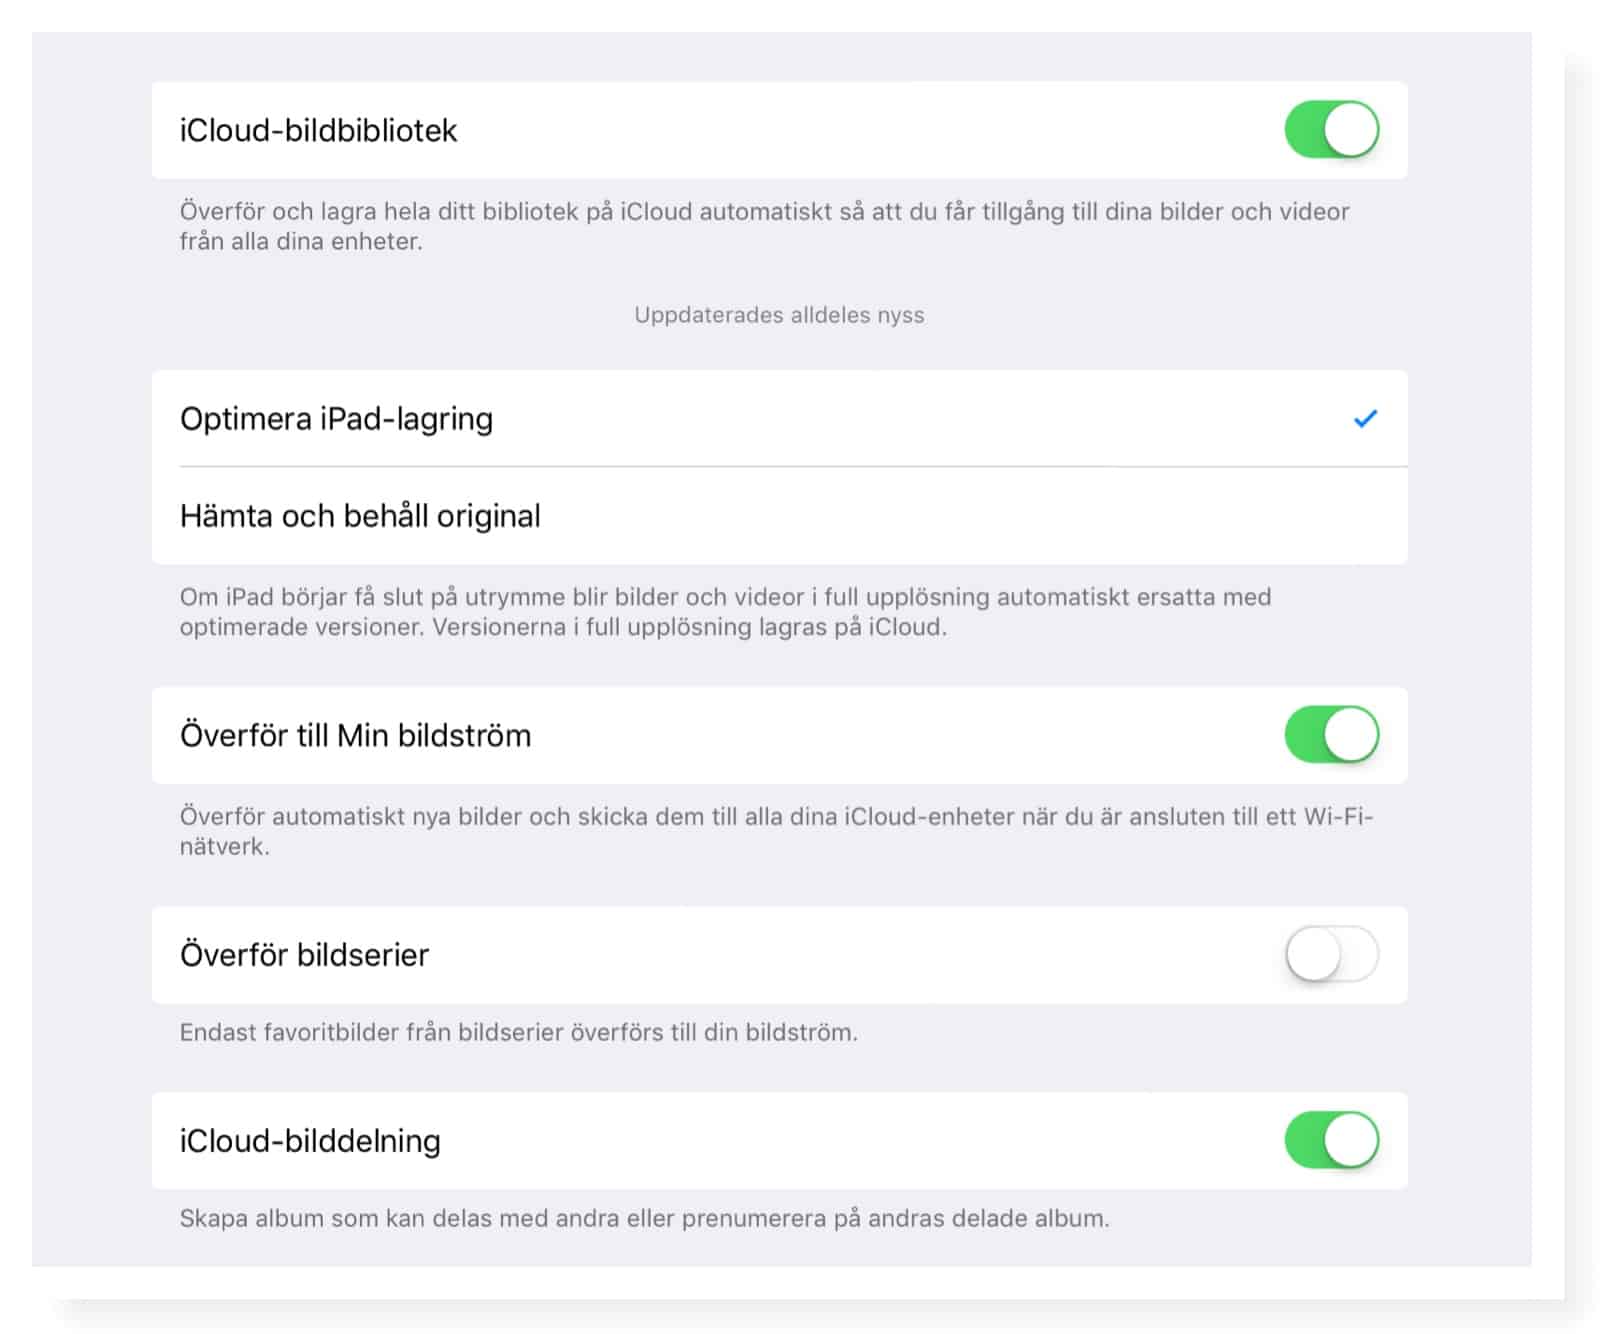Click the Skapa album som kan delas description

click(644, 1219)
